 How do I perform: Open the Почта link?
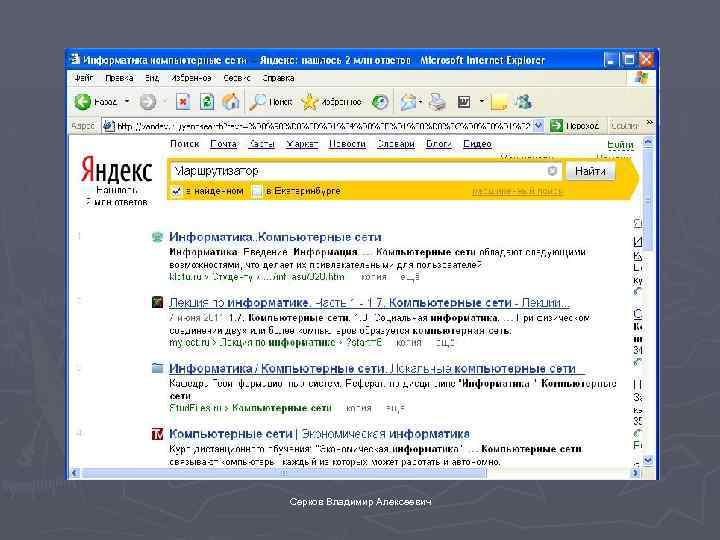pyautogui.click(x=224, y=144)
